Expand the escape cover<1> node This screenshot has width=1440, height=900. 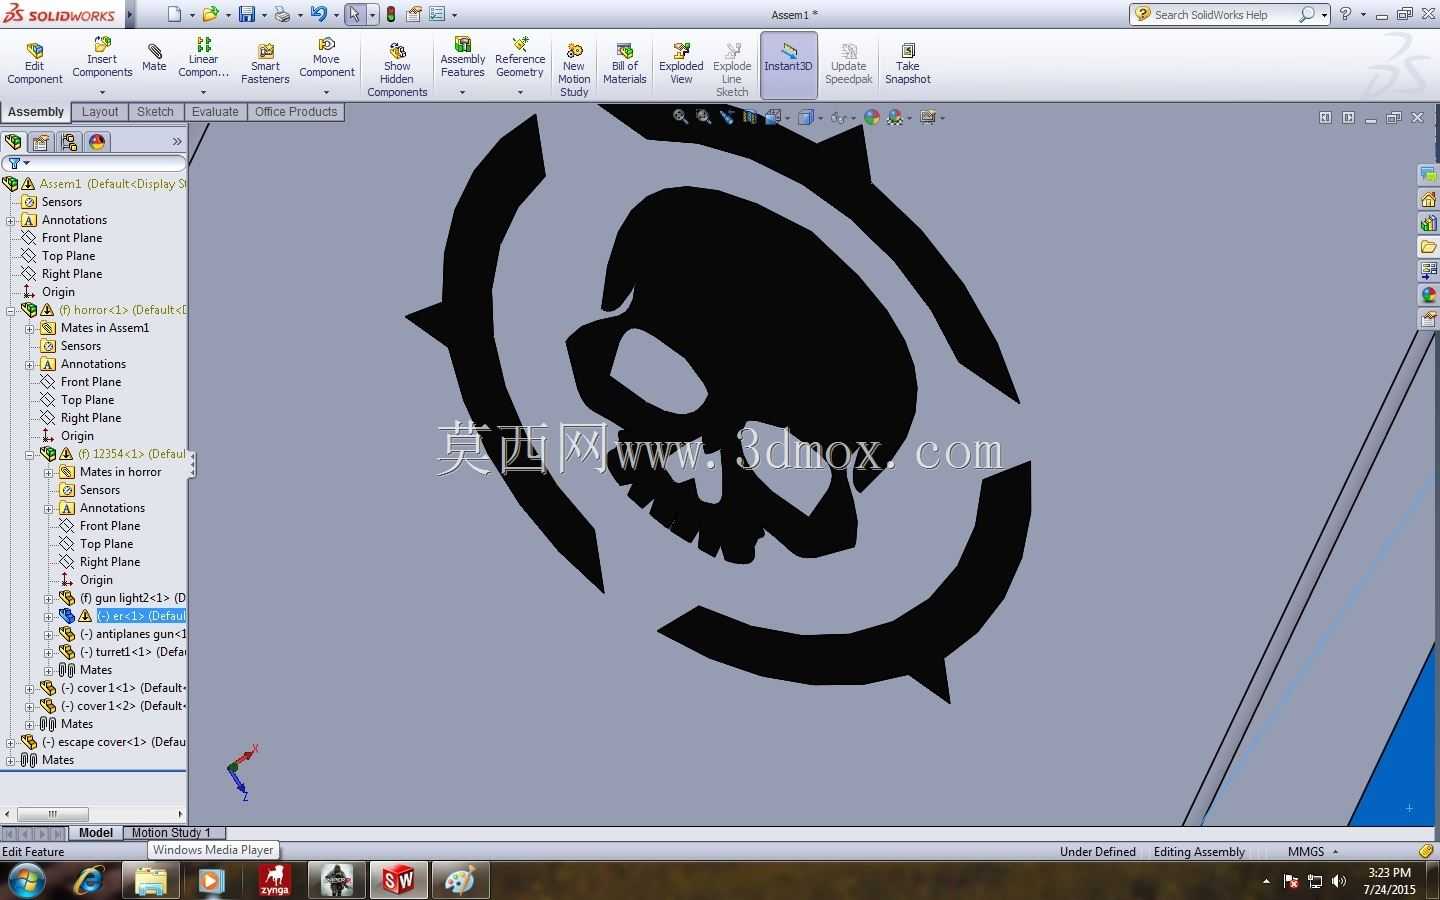pos(11,742)
